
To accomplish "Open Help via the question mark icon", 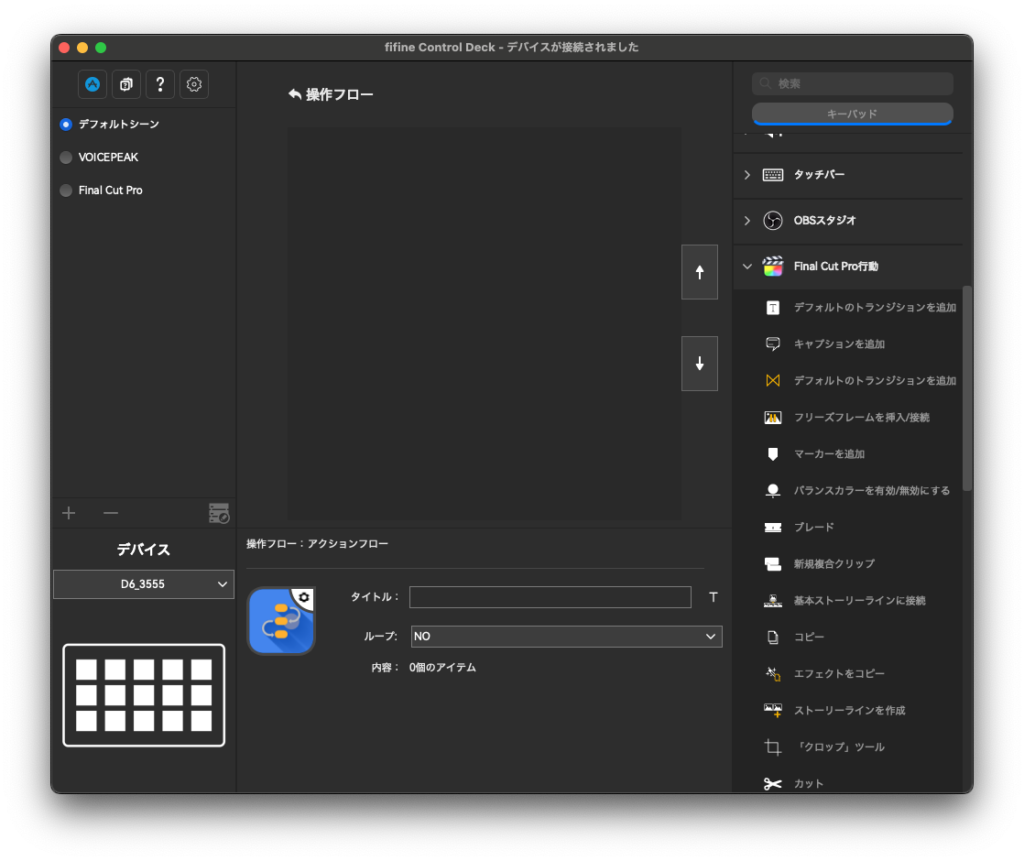I will 160,84.
